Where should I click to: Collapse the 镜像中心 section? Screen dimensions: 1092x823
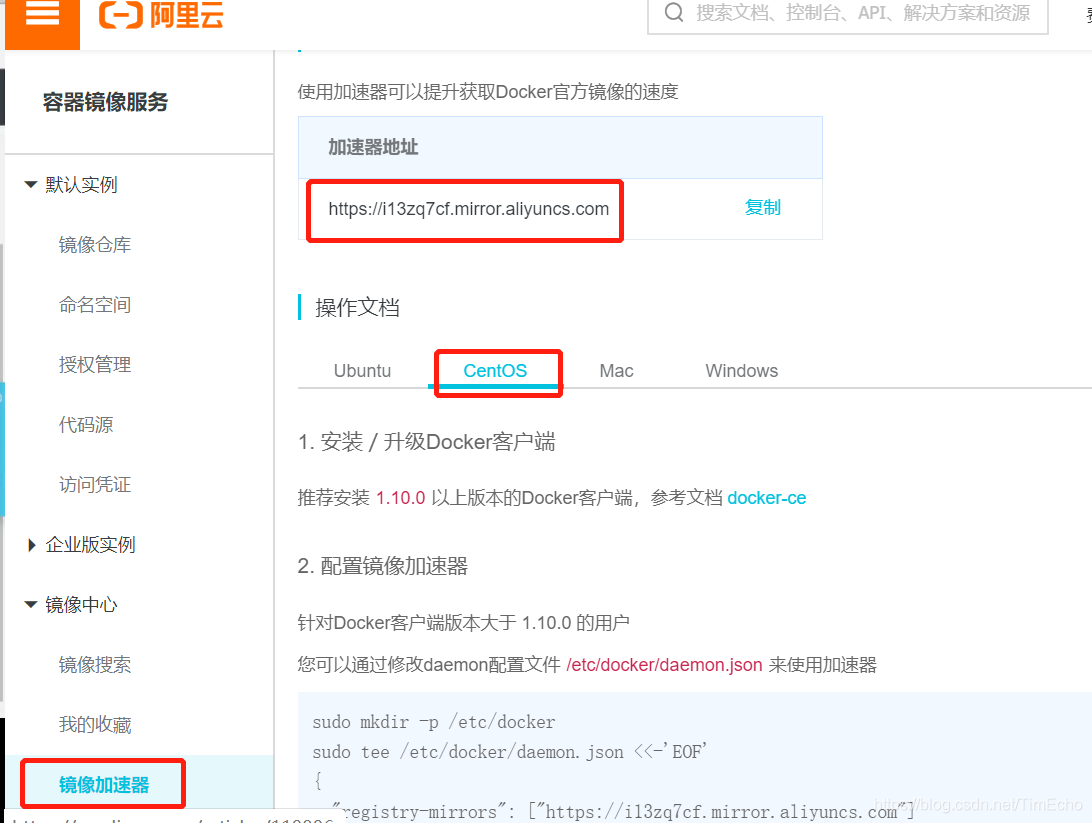click(31, 604)
